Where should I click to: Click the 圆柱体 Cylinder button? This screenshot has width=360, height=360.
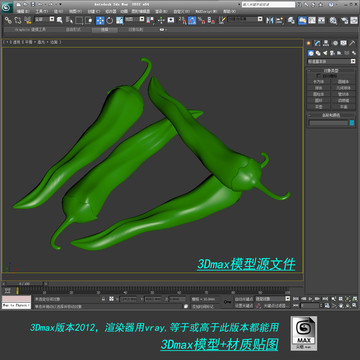point(319,94)
